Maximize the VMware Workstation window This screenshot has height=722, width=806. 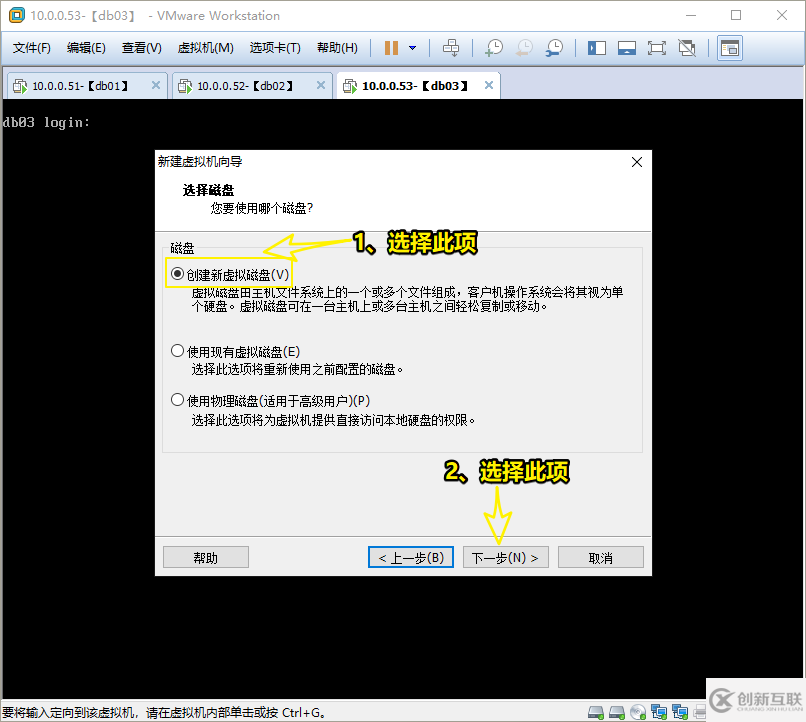pyautogui.click(x=736, y=15)
